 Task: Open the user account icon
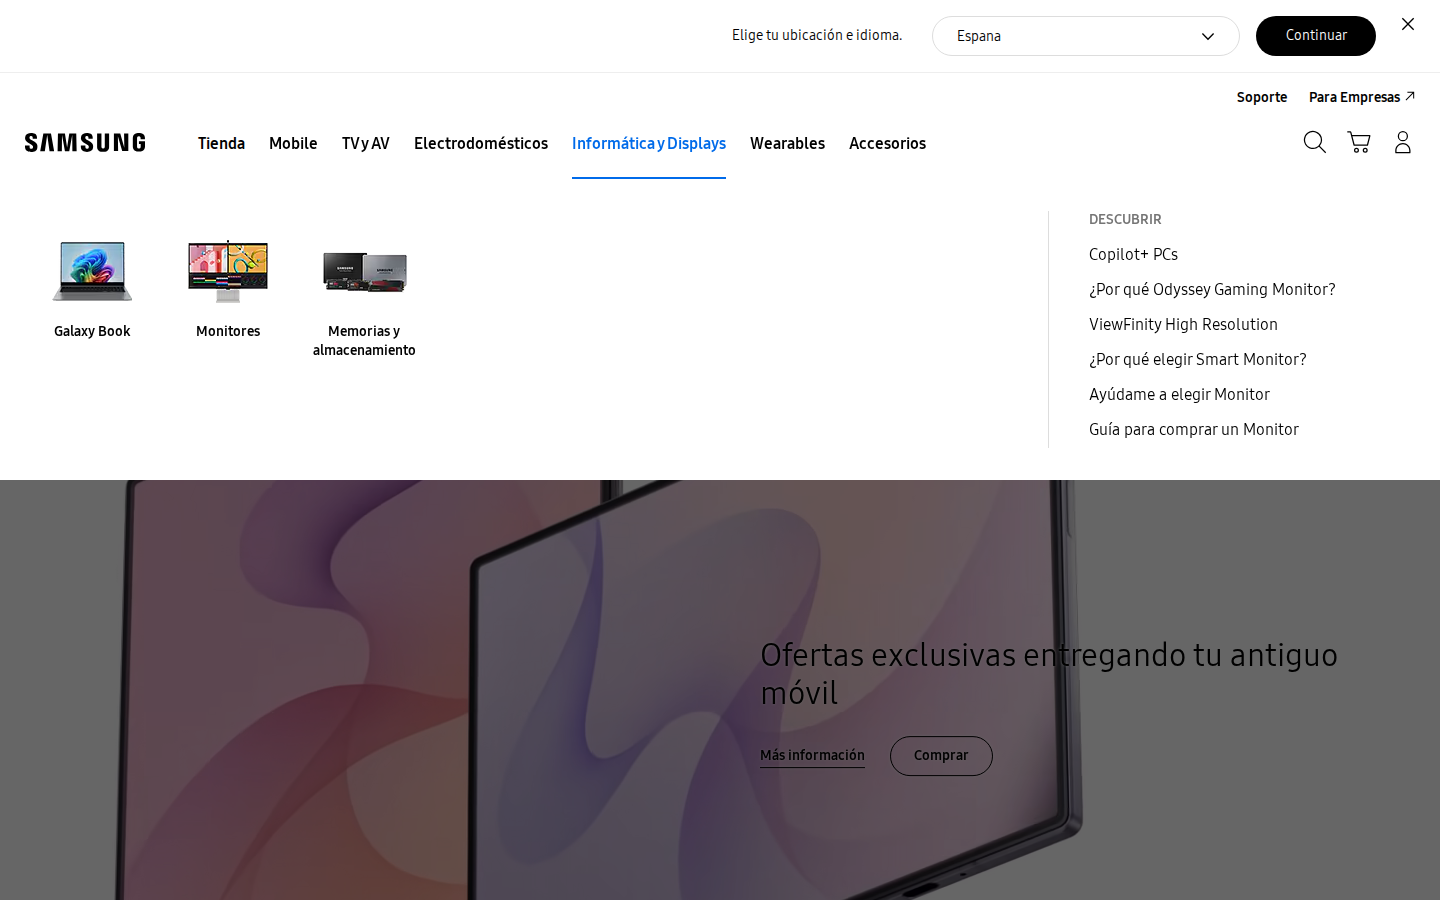1402,142
